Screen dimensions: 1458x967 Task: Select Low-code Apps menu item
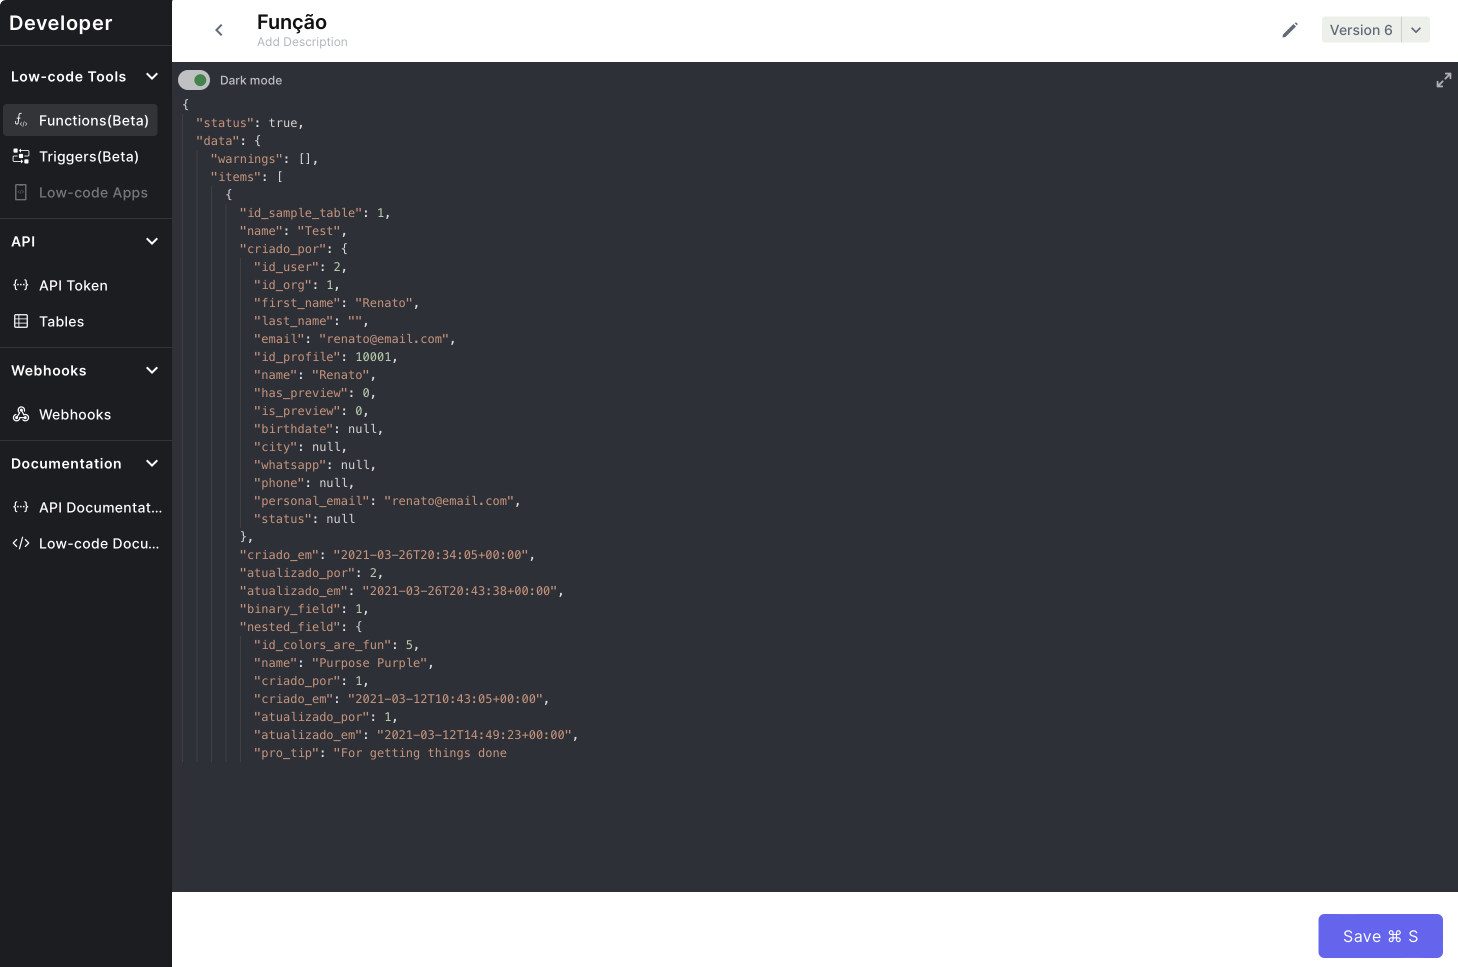pyautogui.click(x=80, y=192)
